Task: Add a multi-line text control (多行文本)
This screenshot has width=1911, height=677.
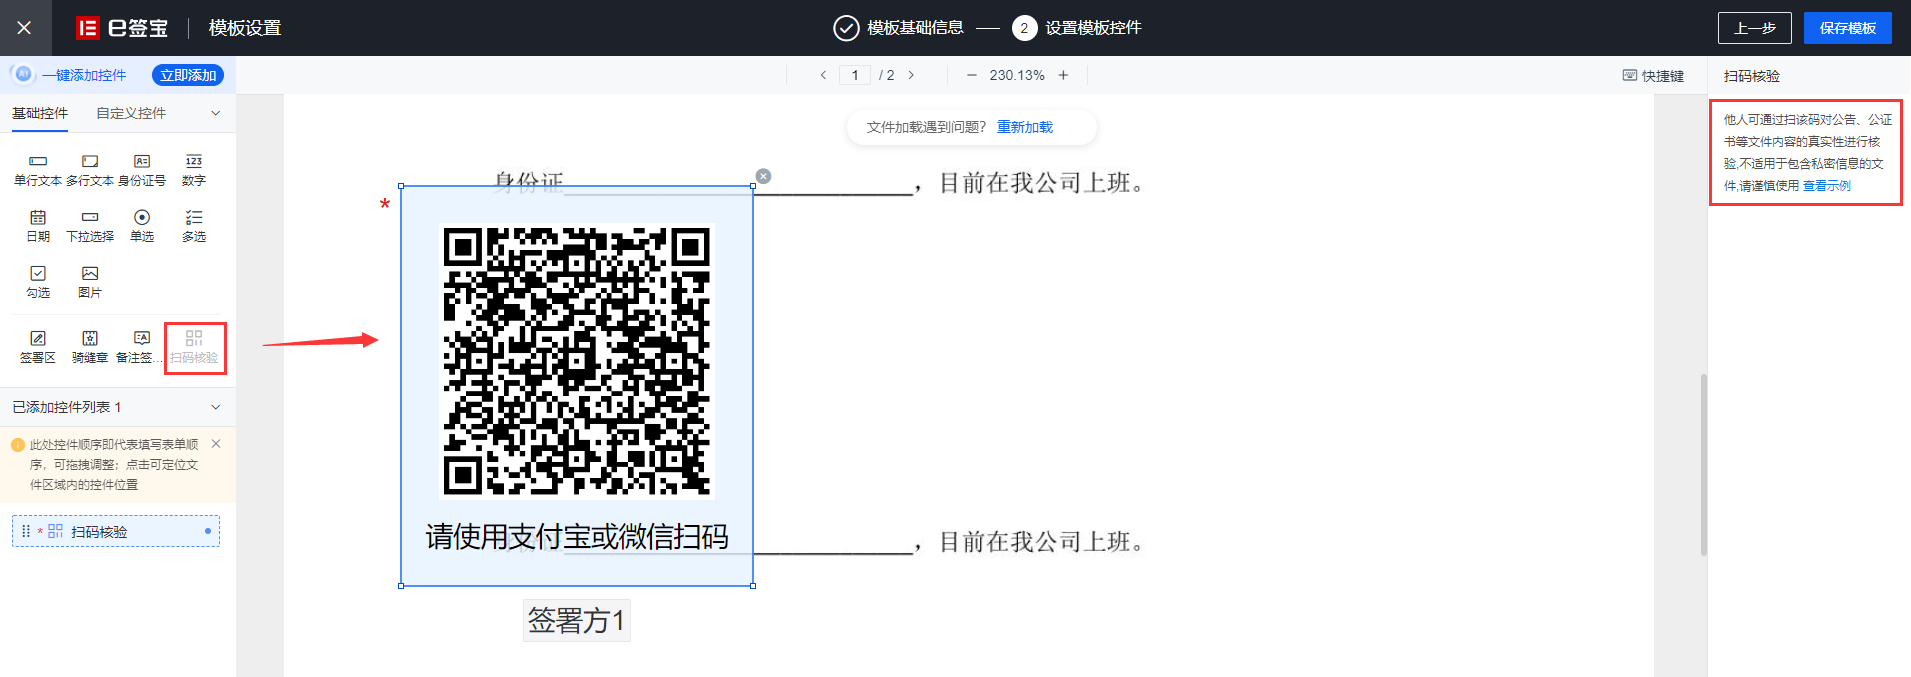Action: (90, 170)
